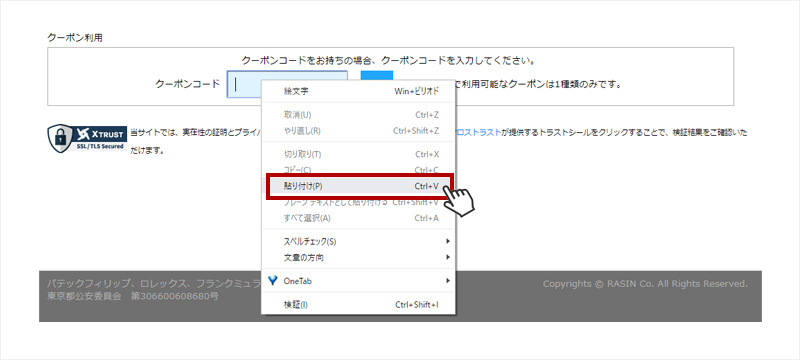Click the クーポンコード label text
This screenshot has height=360, width=800.
188,84
